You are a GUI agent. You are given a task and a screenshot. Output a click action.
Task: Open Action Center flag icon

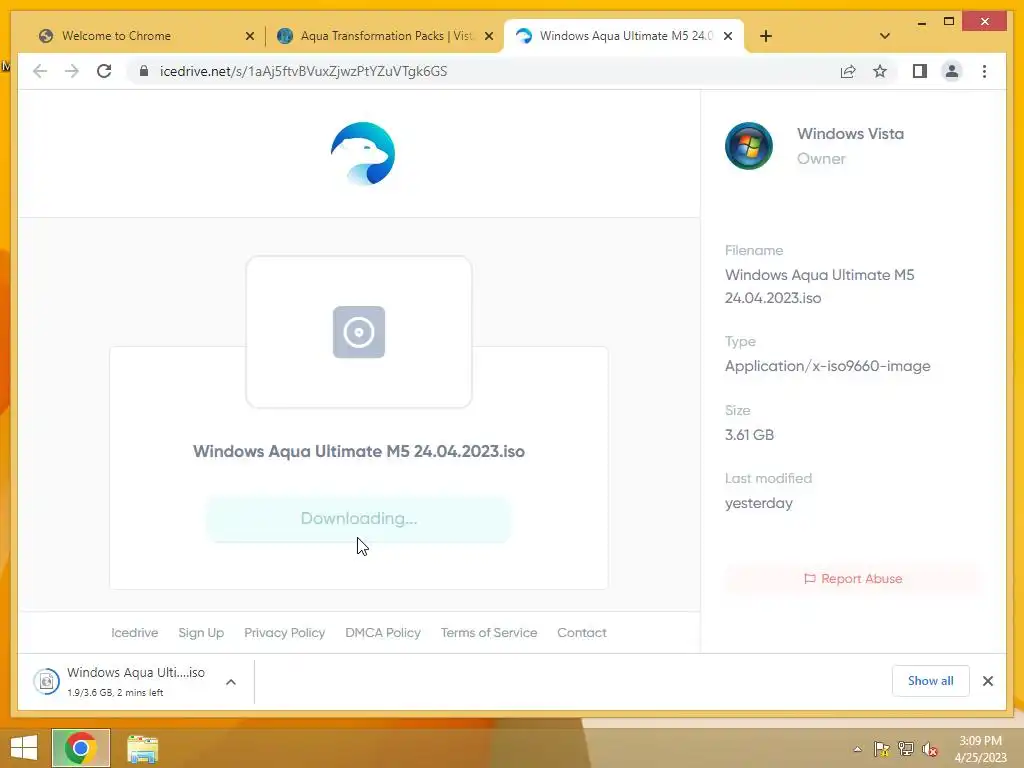tap(881, 749)
